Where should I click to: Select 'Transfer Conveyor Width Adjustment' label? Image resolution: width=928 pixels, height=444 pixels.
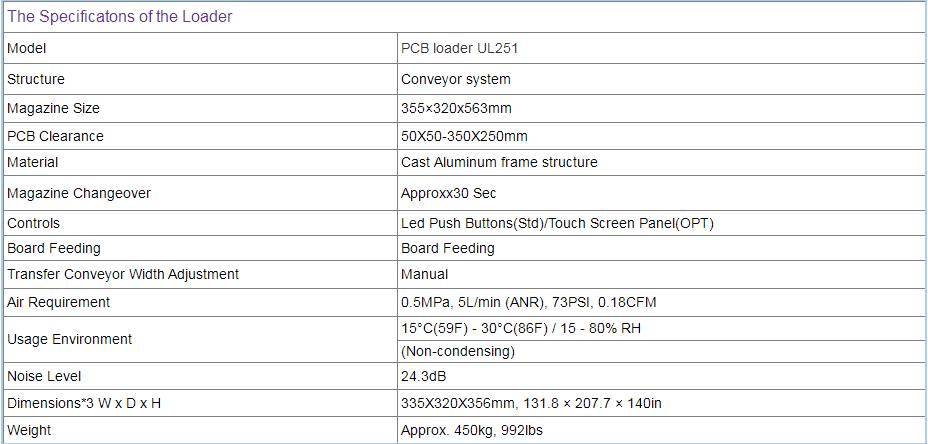tap(123, 274)
